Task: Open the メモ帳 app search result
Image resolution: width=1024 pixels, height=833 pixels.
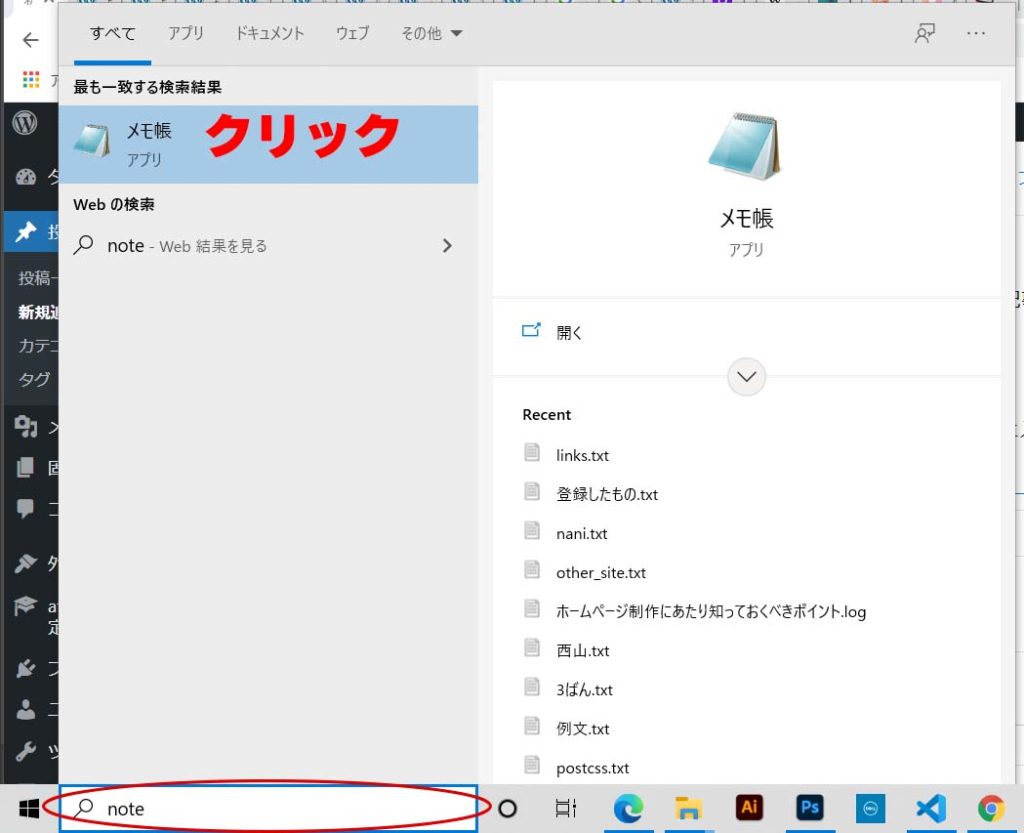Action: tap(150, 144)
